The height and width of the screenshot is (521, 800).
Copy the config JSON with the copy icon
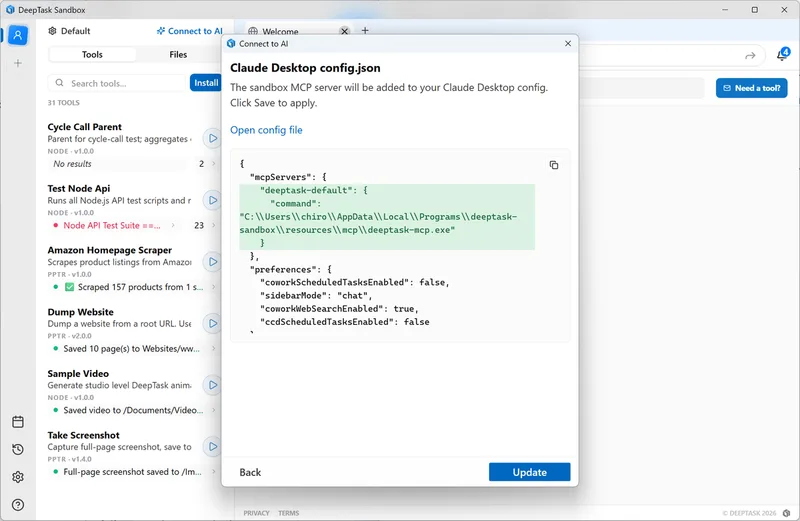click(554, 165)
